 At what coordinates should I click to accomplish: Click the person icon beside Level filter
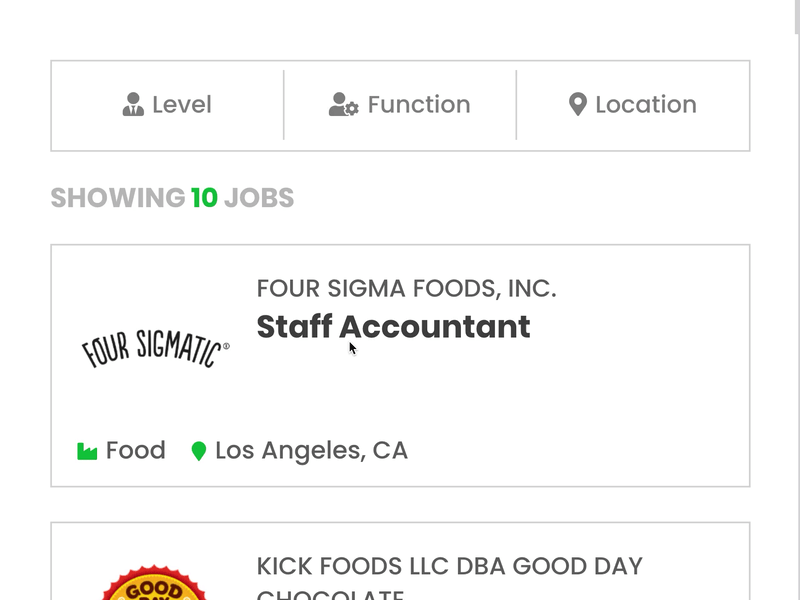[132, 104]
